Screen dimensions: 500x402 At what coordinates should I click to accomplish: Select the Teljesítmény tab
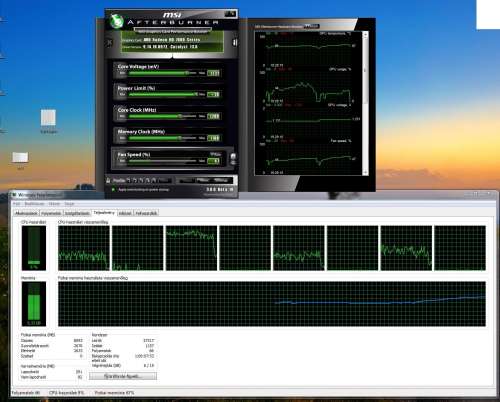[104, 213]
